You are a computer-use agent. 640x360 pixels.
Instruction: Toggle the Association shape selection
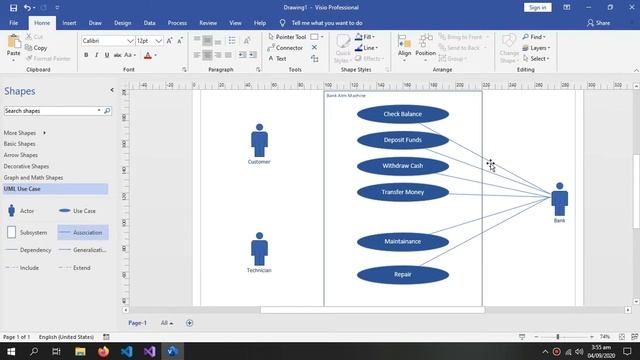click(x=83, y=232)
